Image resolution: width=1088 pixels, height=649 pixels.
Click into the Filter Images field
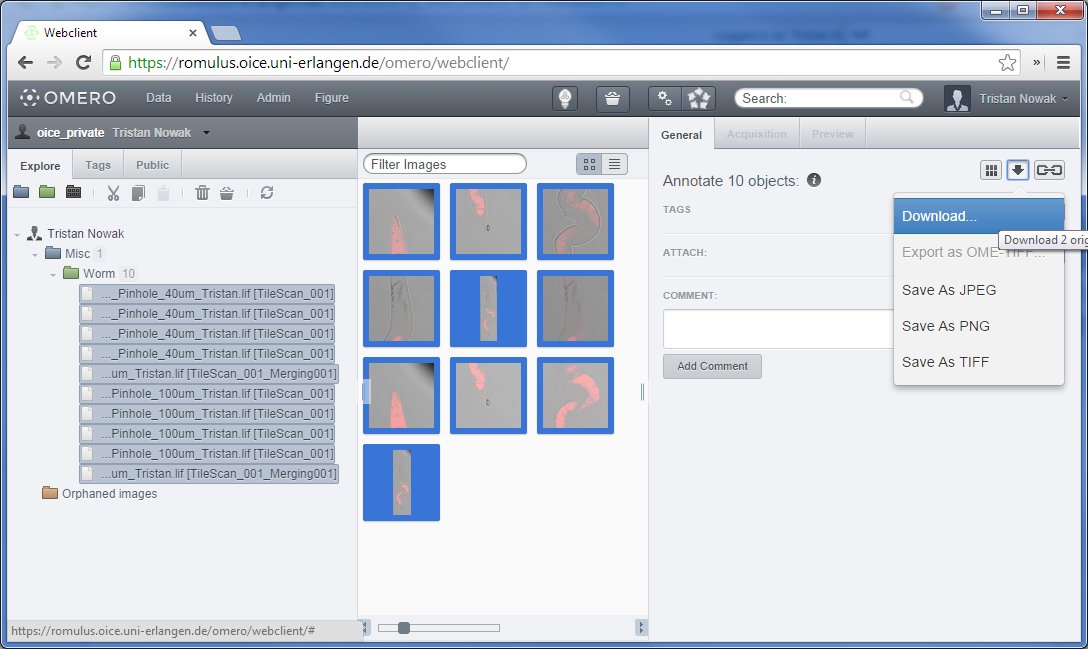coord(444,164)
